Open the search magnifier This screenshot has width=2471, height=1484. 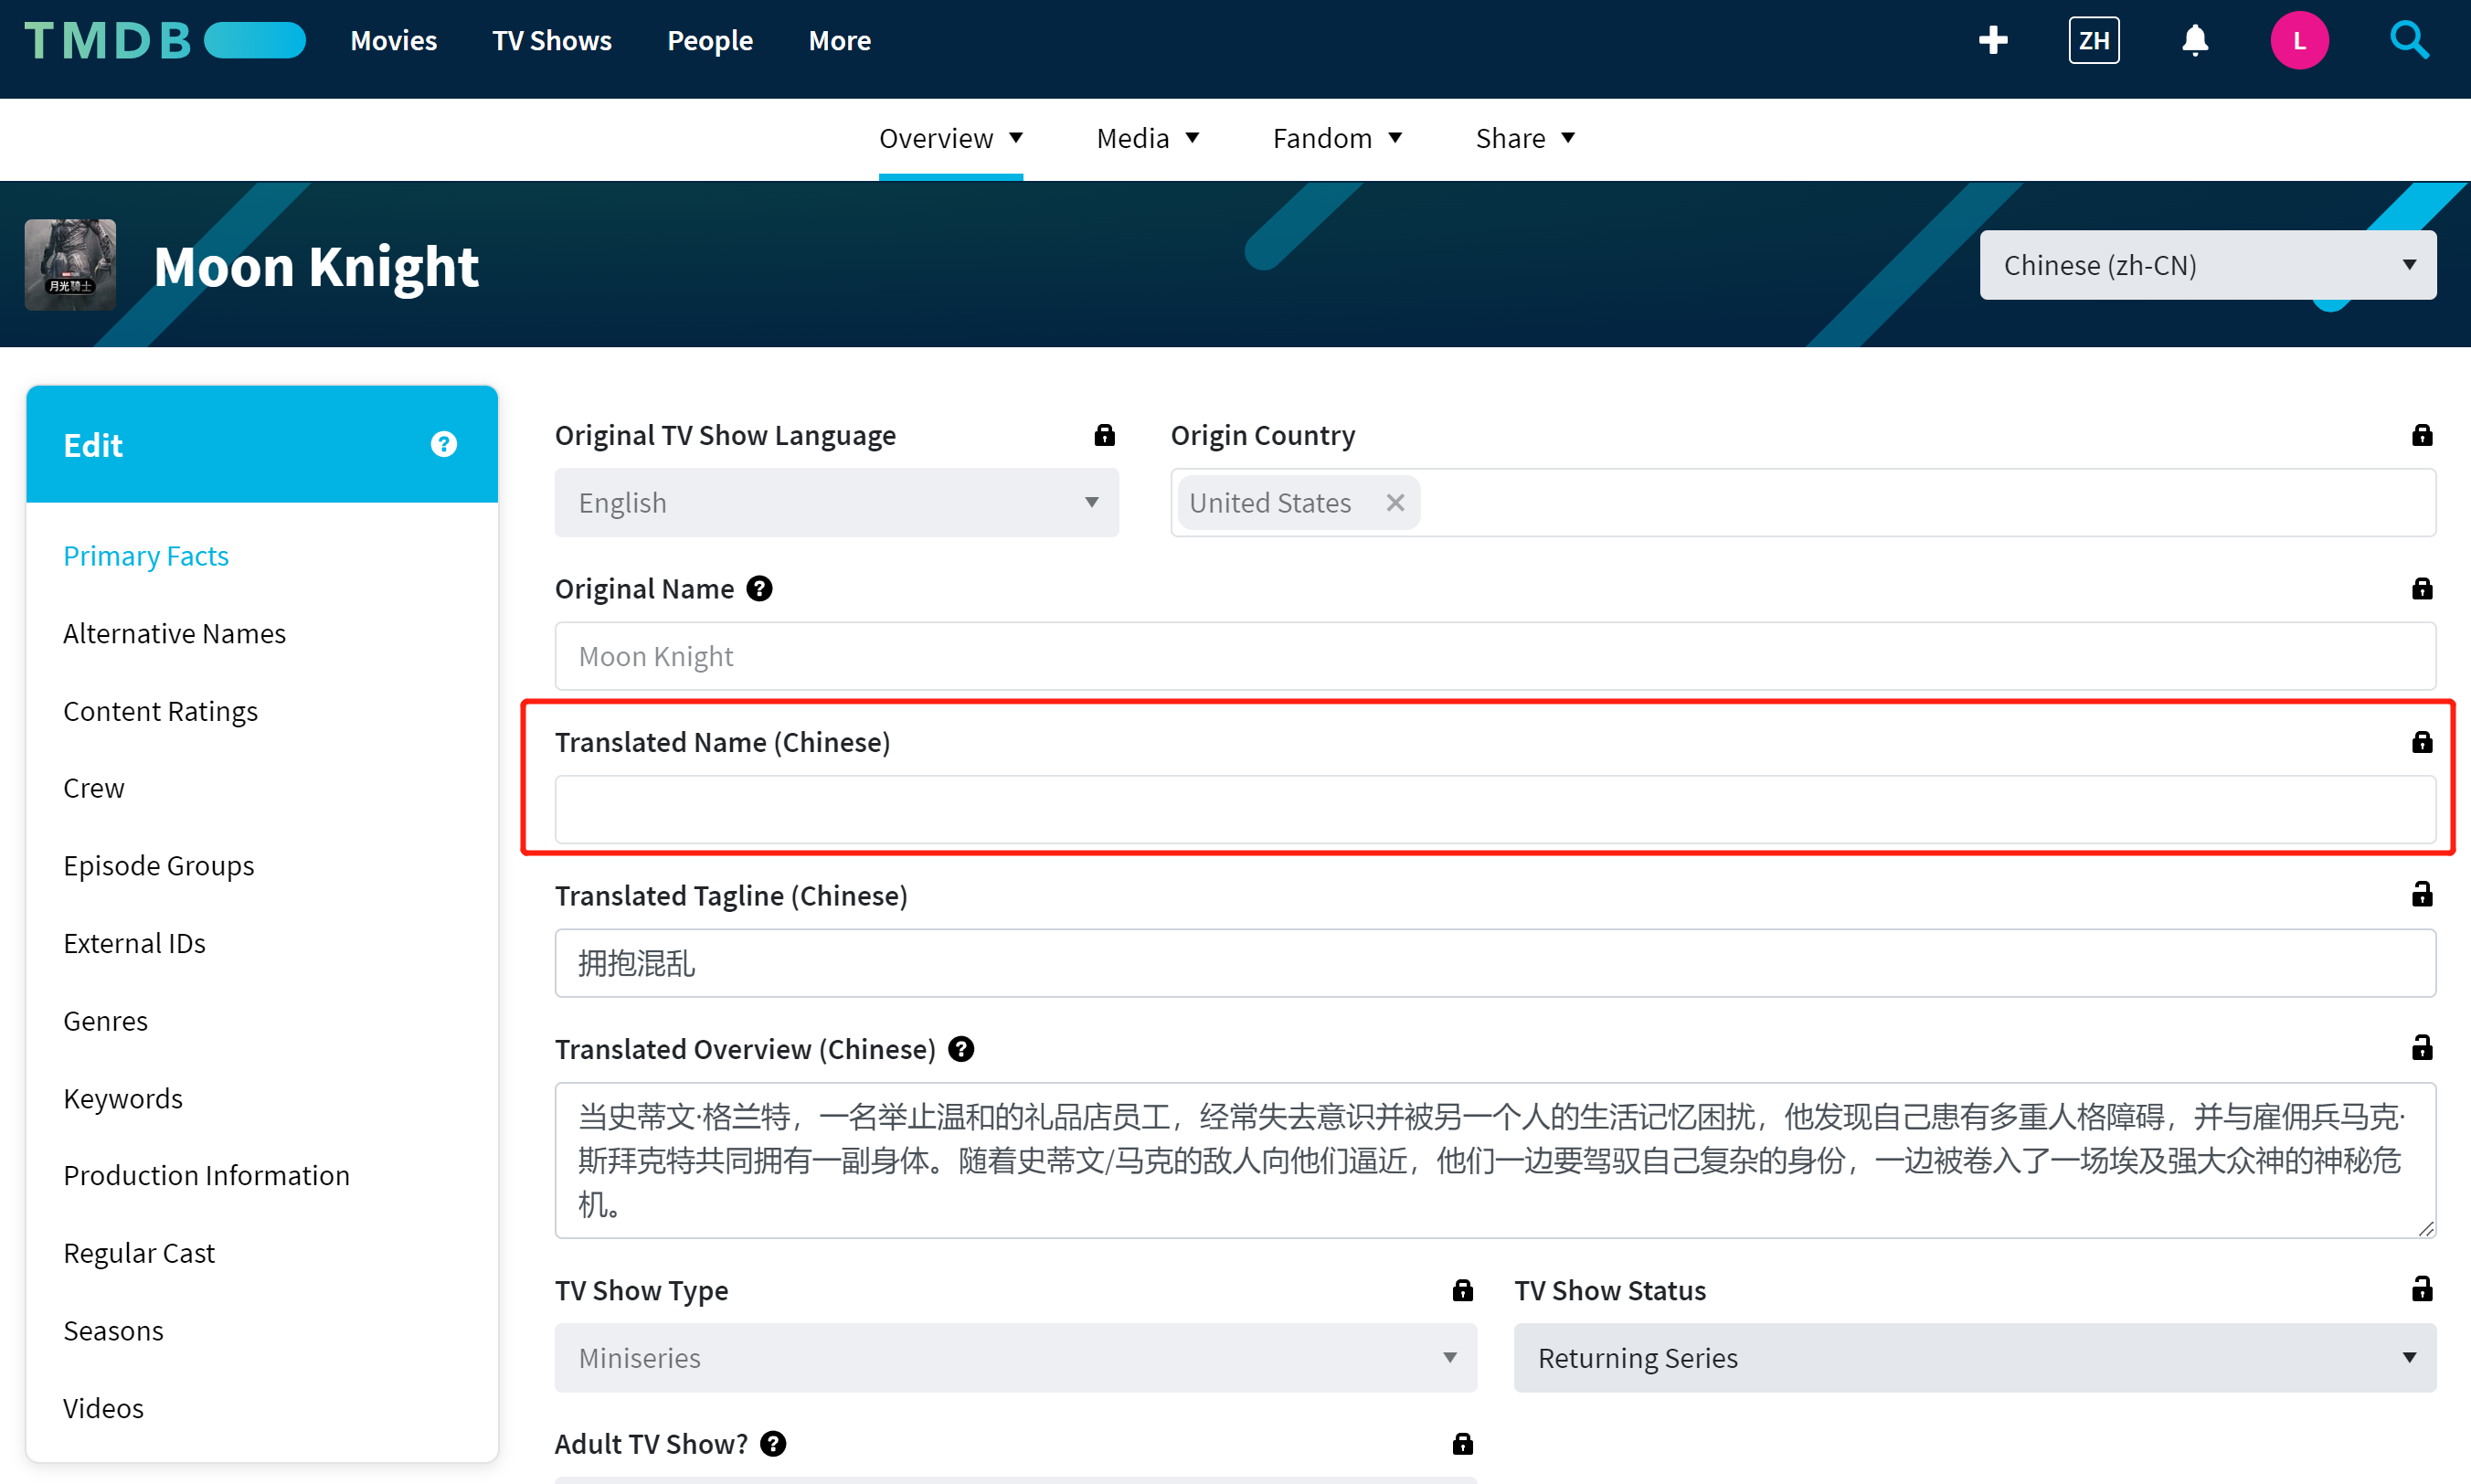2409,41
